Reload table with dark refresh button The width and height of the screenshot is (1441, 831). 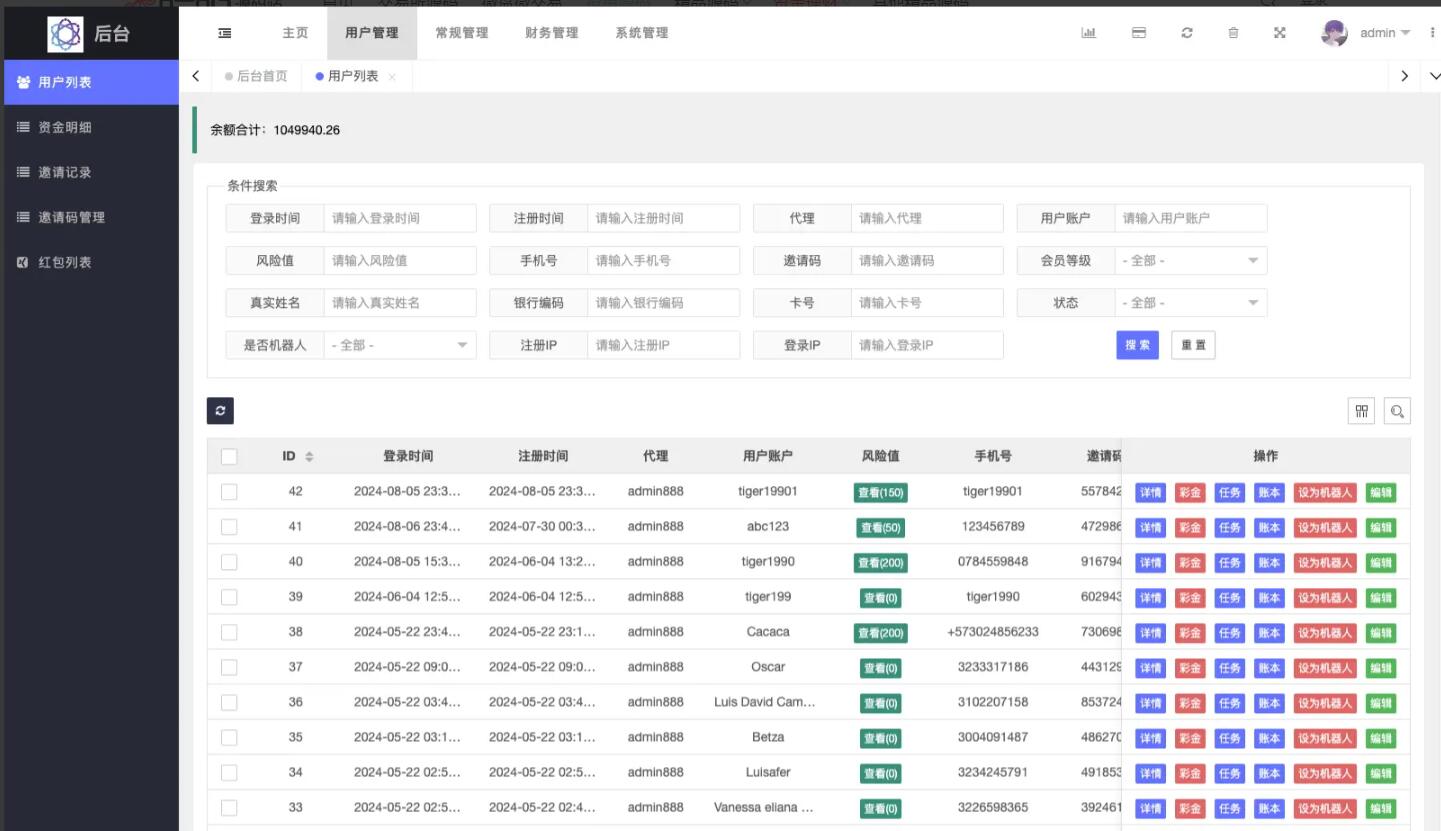pos(220,411)
